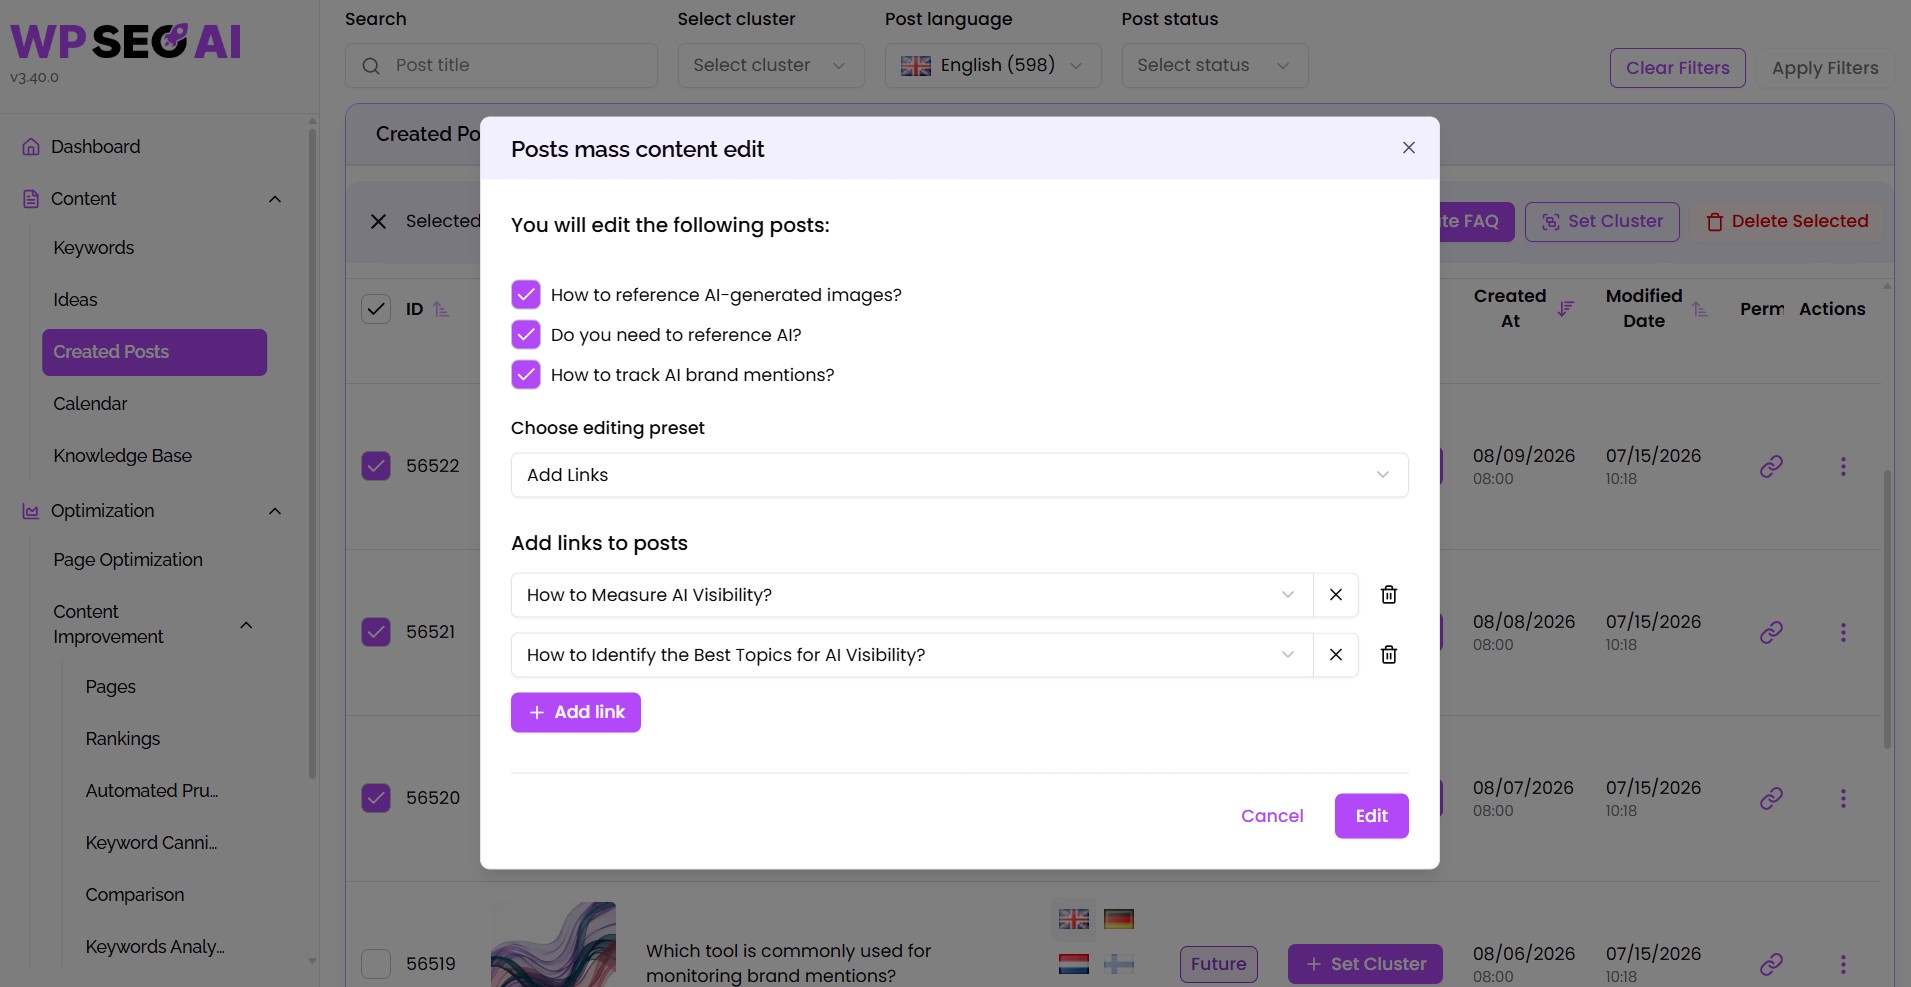This screenshot has height=987, width=1911.
Task: Open Dashboard from the sidebar
Action: [x=95, y=147]
